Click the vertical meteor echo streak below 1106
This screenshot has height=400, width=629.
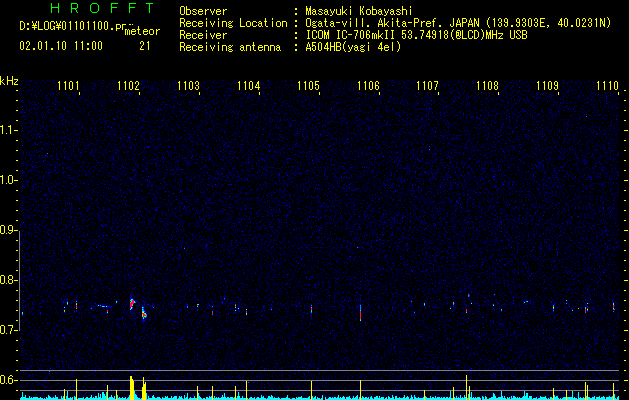click(x=361, y=311)
